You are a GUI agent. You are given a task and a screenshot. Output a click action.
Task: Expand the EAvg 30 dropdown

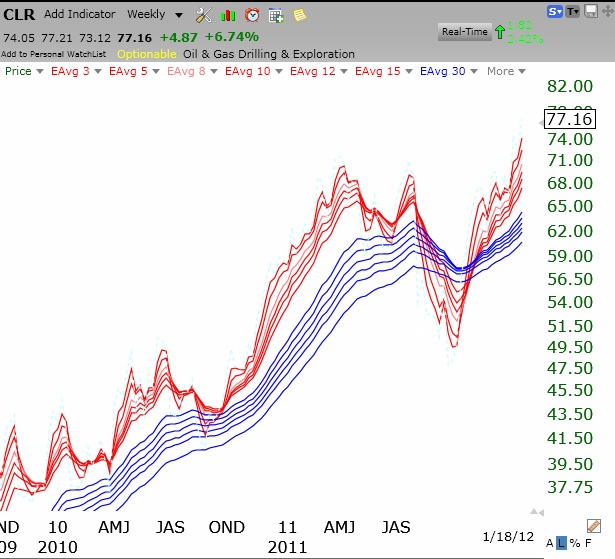click(448, 71)
